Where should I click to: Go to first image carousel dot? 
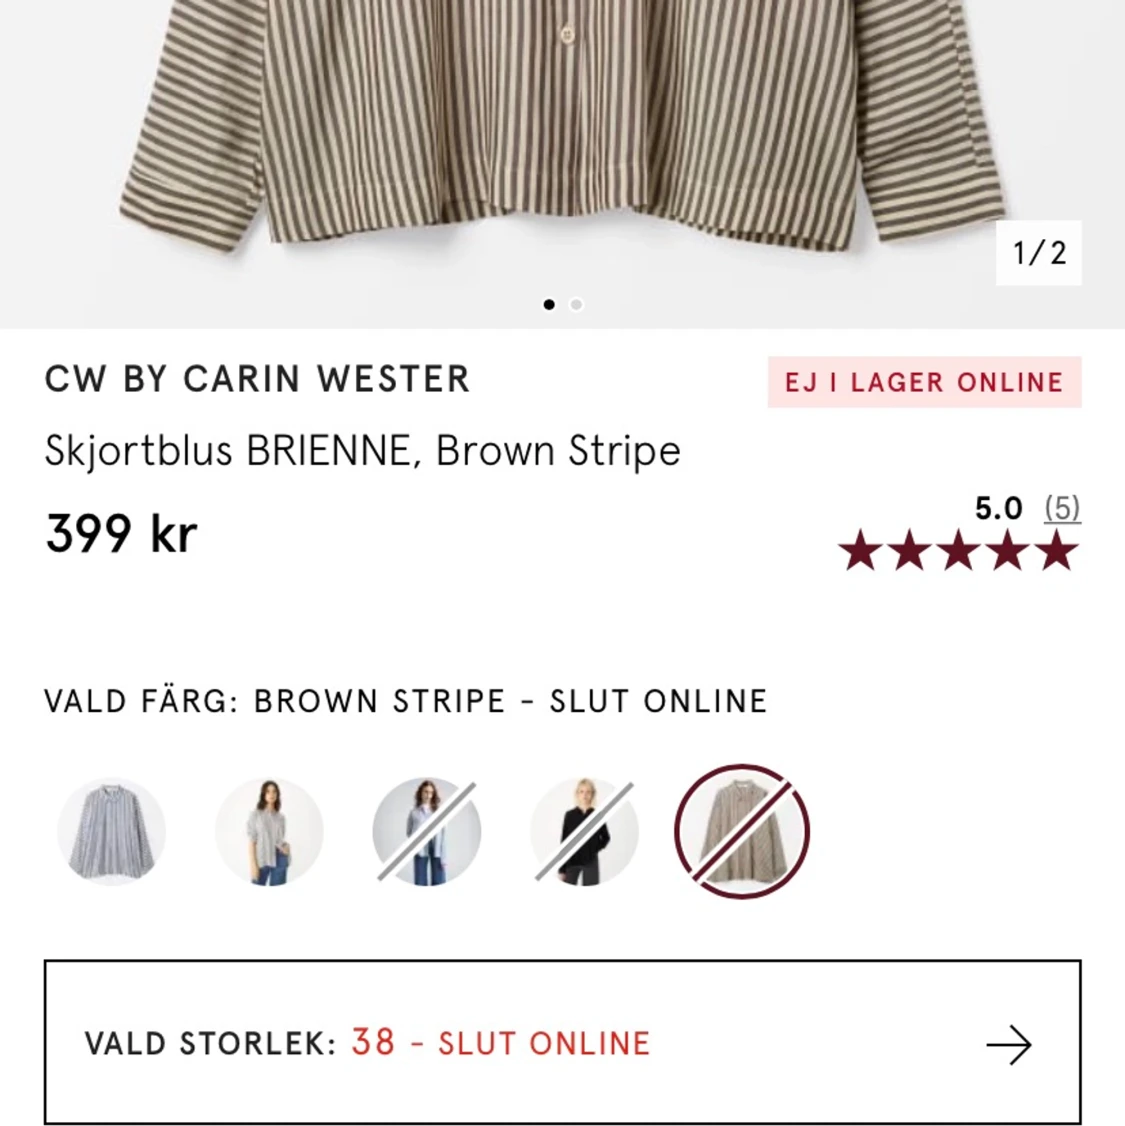(x=549, y=304)
